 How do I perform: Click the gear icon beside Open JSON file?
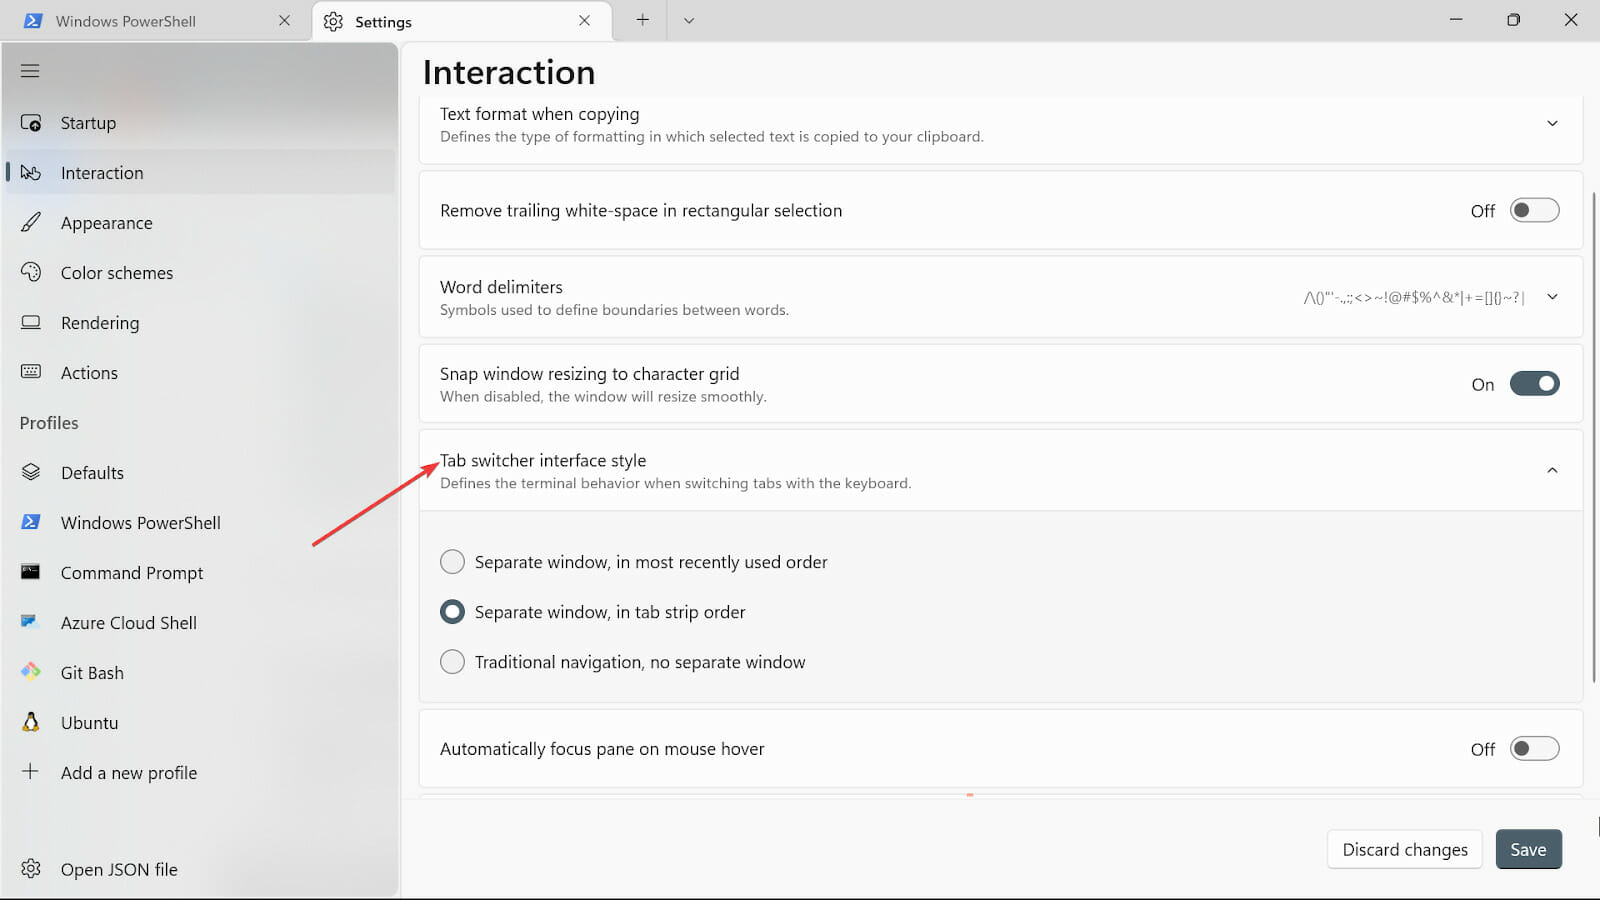31,869
